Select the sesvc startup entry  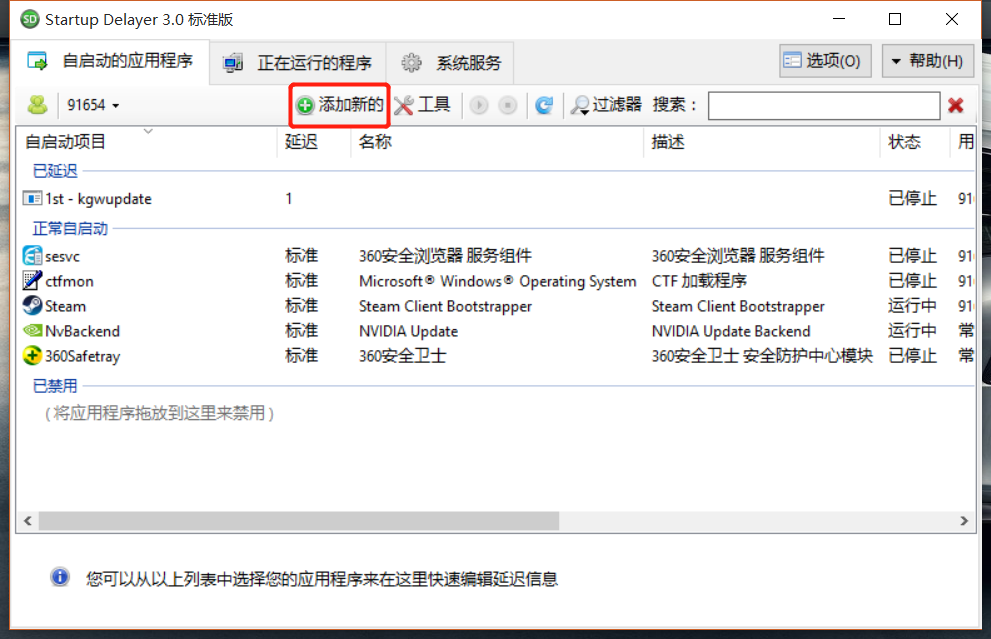496,256
